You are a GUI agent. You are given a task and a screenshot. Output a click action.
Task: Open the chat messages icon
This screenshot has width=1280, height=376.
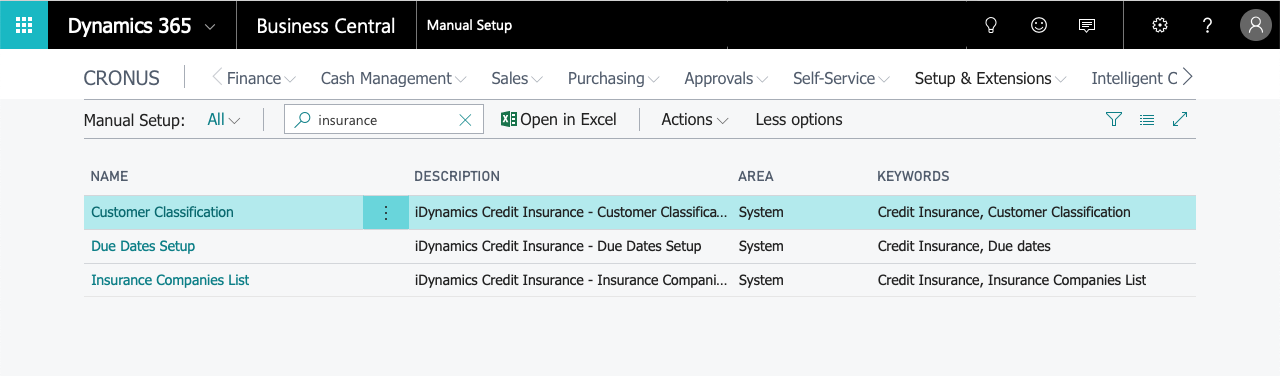1087,26
